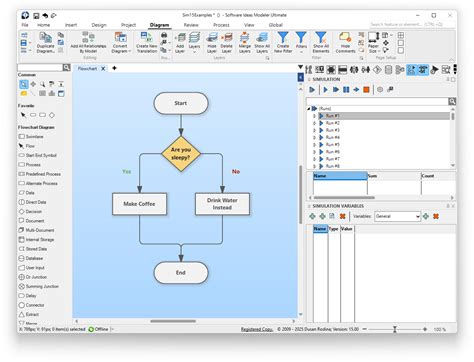Screen dimensions: 474x362
Task: Add new diagram tab with plus button
Action: (x=114, y=68)
